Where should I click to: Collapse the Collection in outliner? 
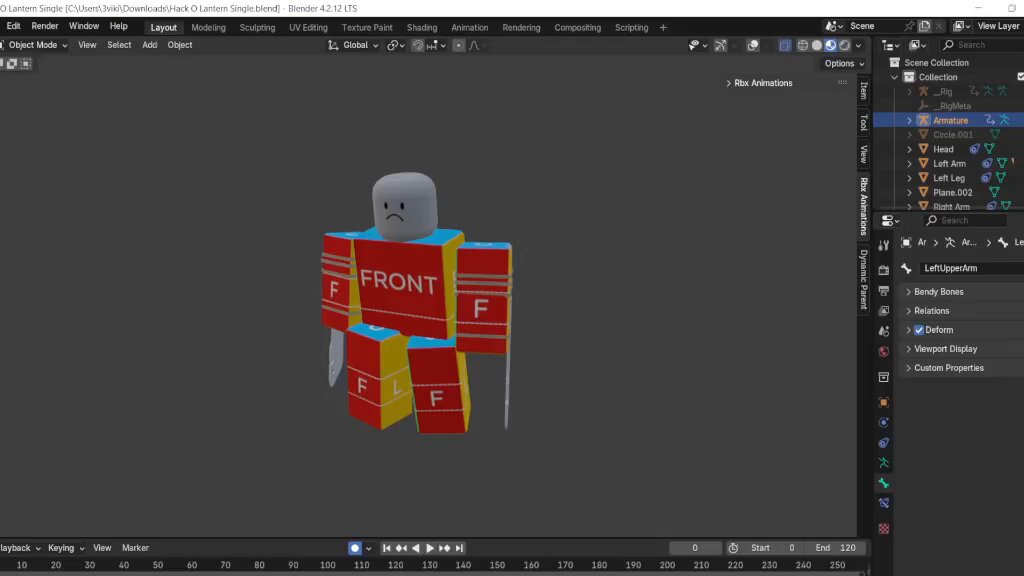tap(894, 77)
